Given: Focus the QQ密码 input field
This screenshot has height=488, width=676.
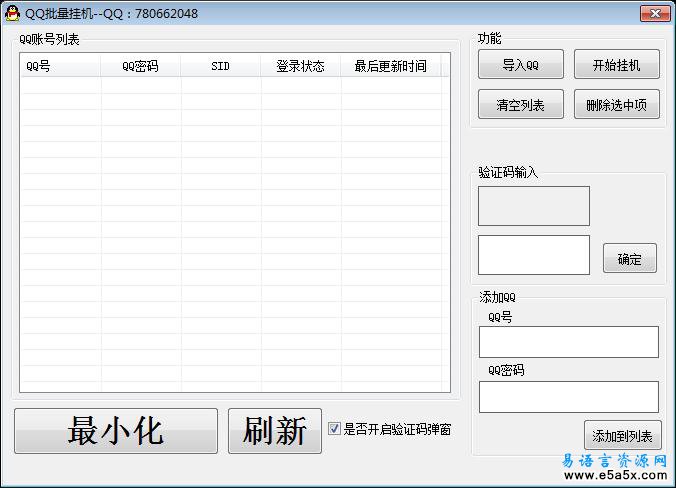Looking at the screenshot, I should tap(569, 397).
